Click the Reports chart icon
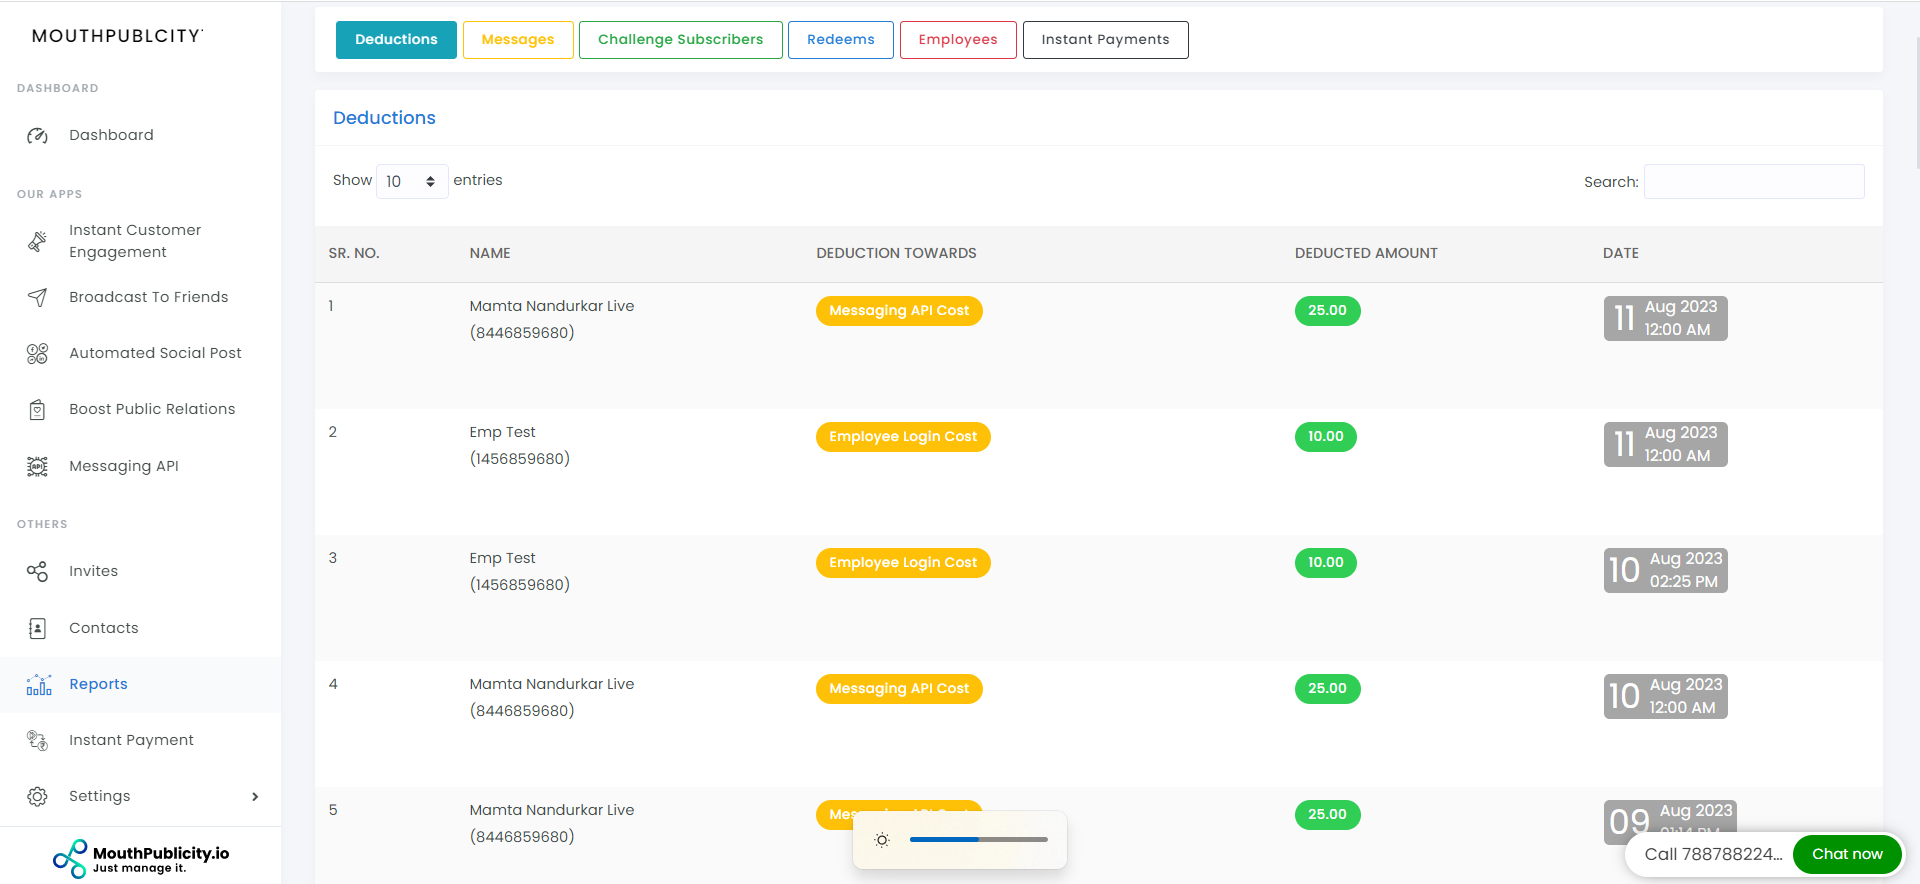The width and height of the screenshot is (1920, 884). (38, 684)
